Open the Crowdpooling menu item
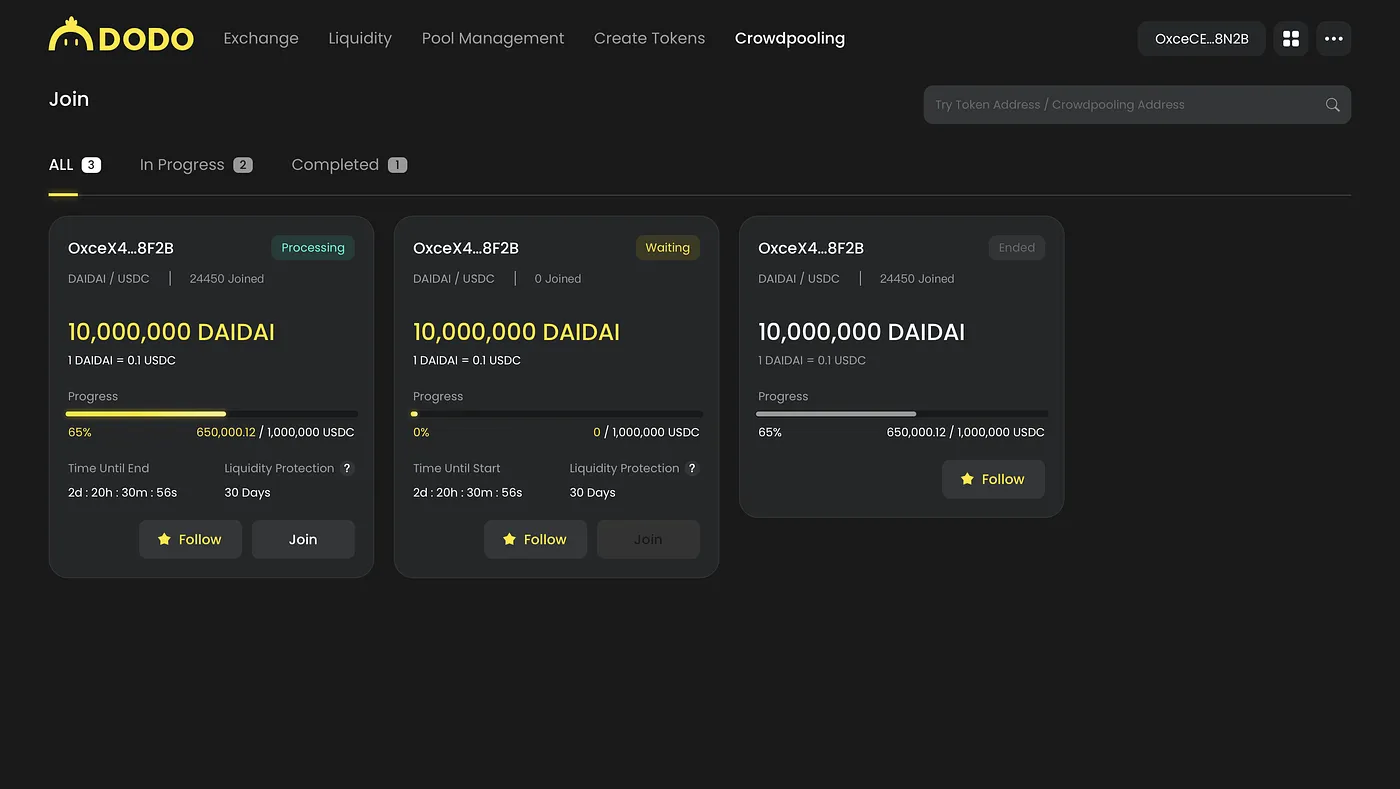The image size is (1400, 789). tap(789, 38)
